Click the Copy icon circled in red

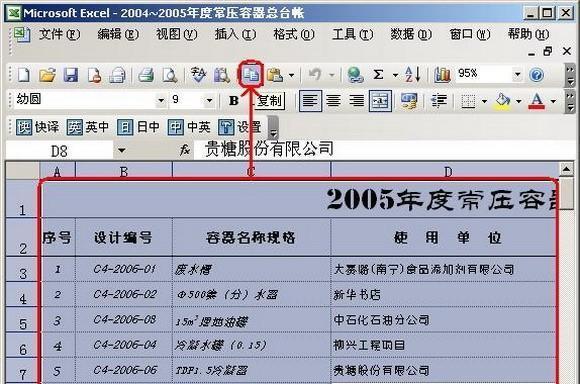[x=251, y=75]
